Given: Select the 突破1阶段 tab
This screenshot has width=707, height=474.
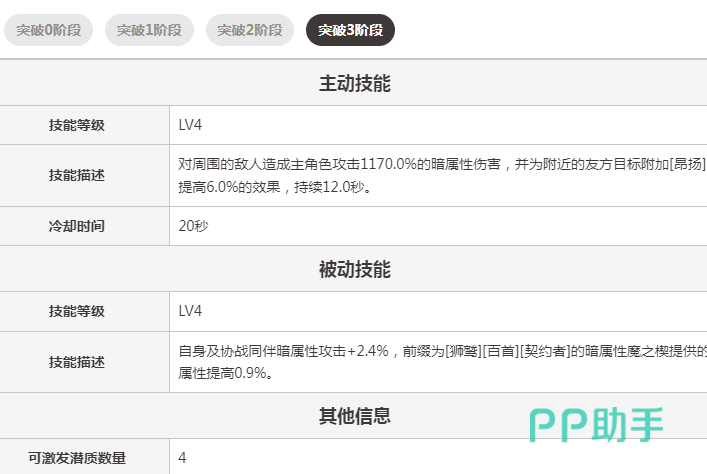Looking at the screenshot, I should coord(149,30).
